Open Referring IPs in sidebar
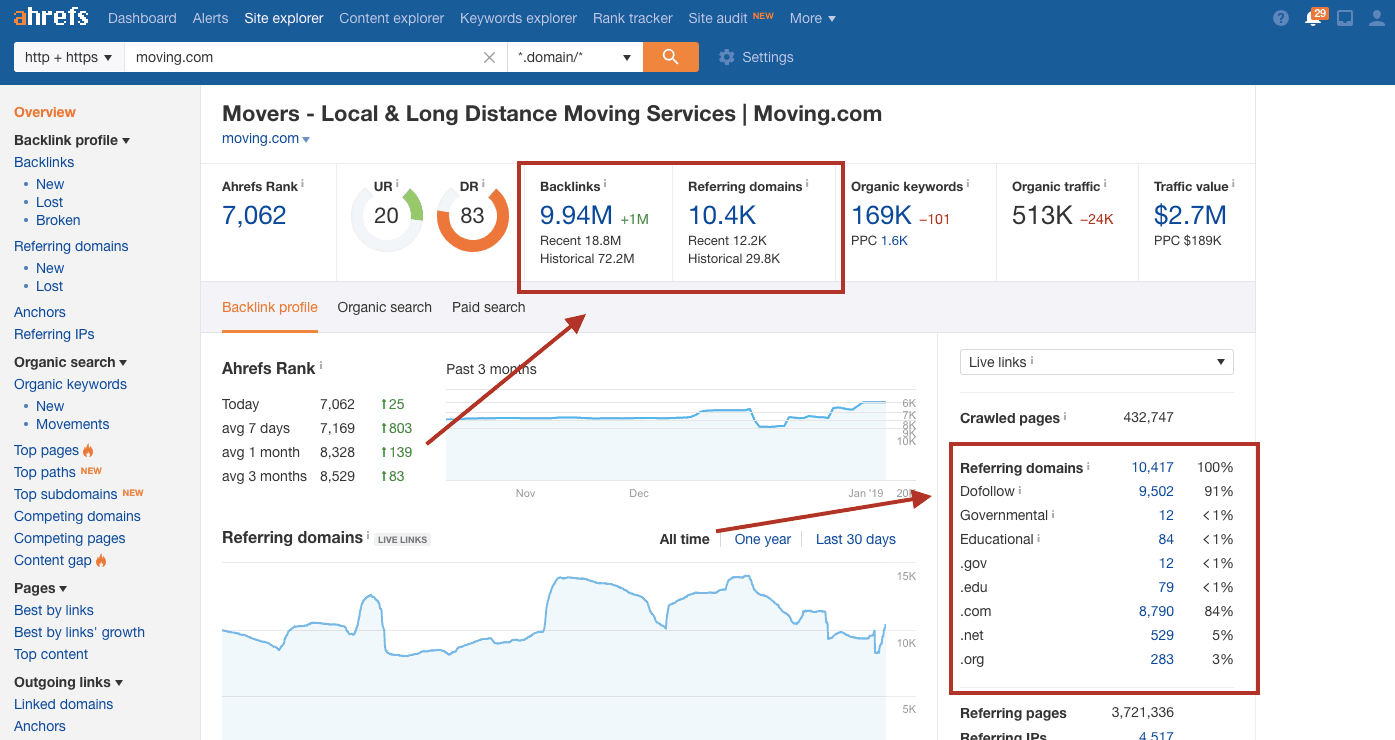This screenshot has height=740, width=1395. pos(54,334)
